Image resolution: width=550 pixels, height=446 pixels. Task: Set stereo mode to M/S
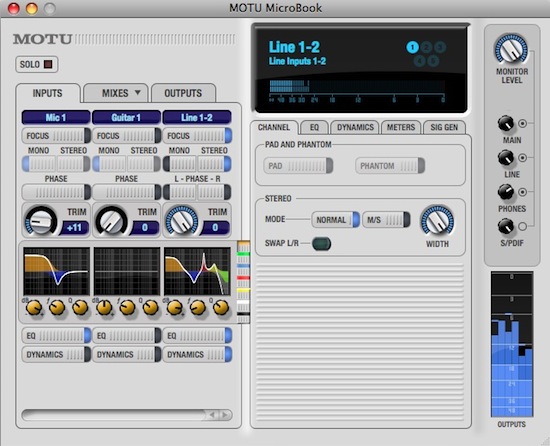pyautogui.click(x=386, y=220)
